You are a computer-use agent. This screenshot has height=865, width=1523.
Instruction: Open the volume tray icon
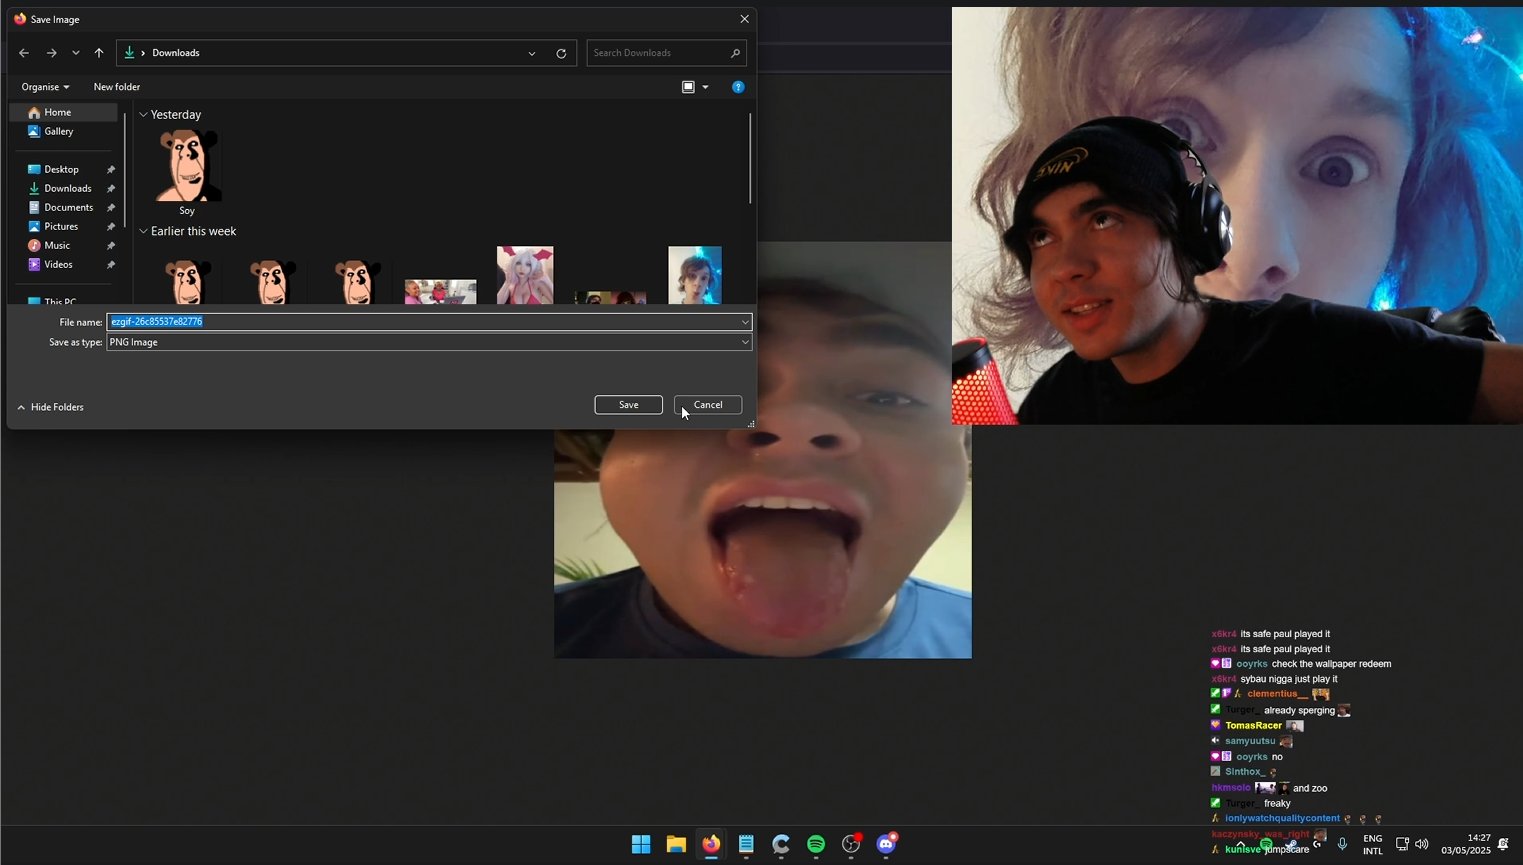[1422, 844]
